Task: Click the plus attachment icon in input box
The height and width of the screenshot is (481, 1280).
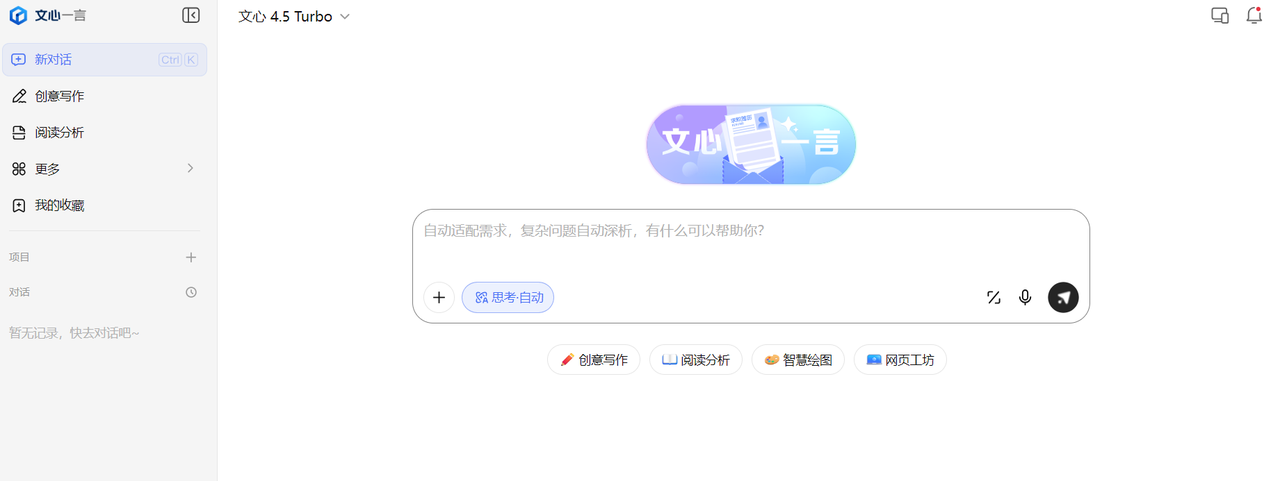Action: [x=439, y=297]
